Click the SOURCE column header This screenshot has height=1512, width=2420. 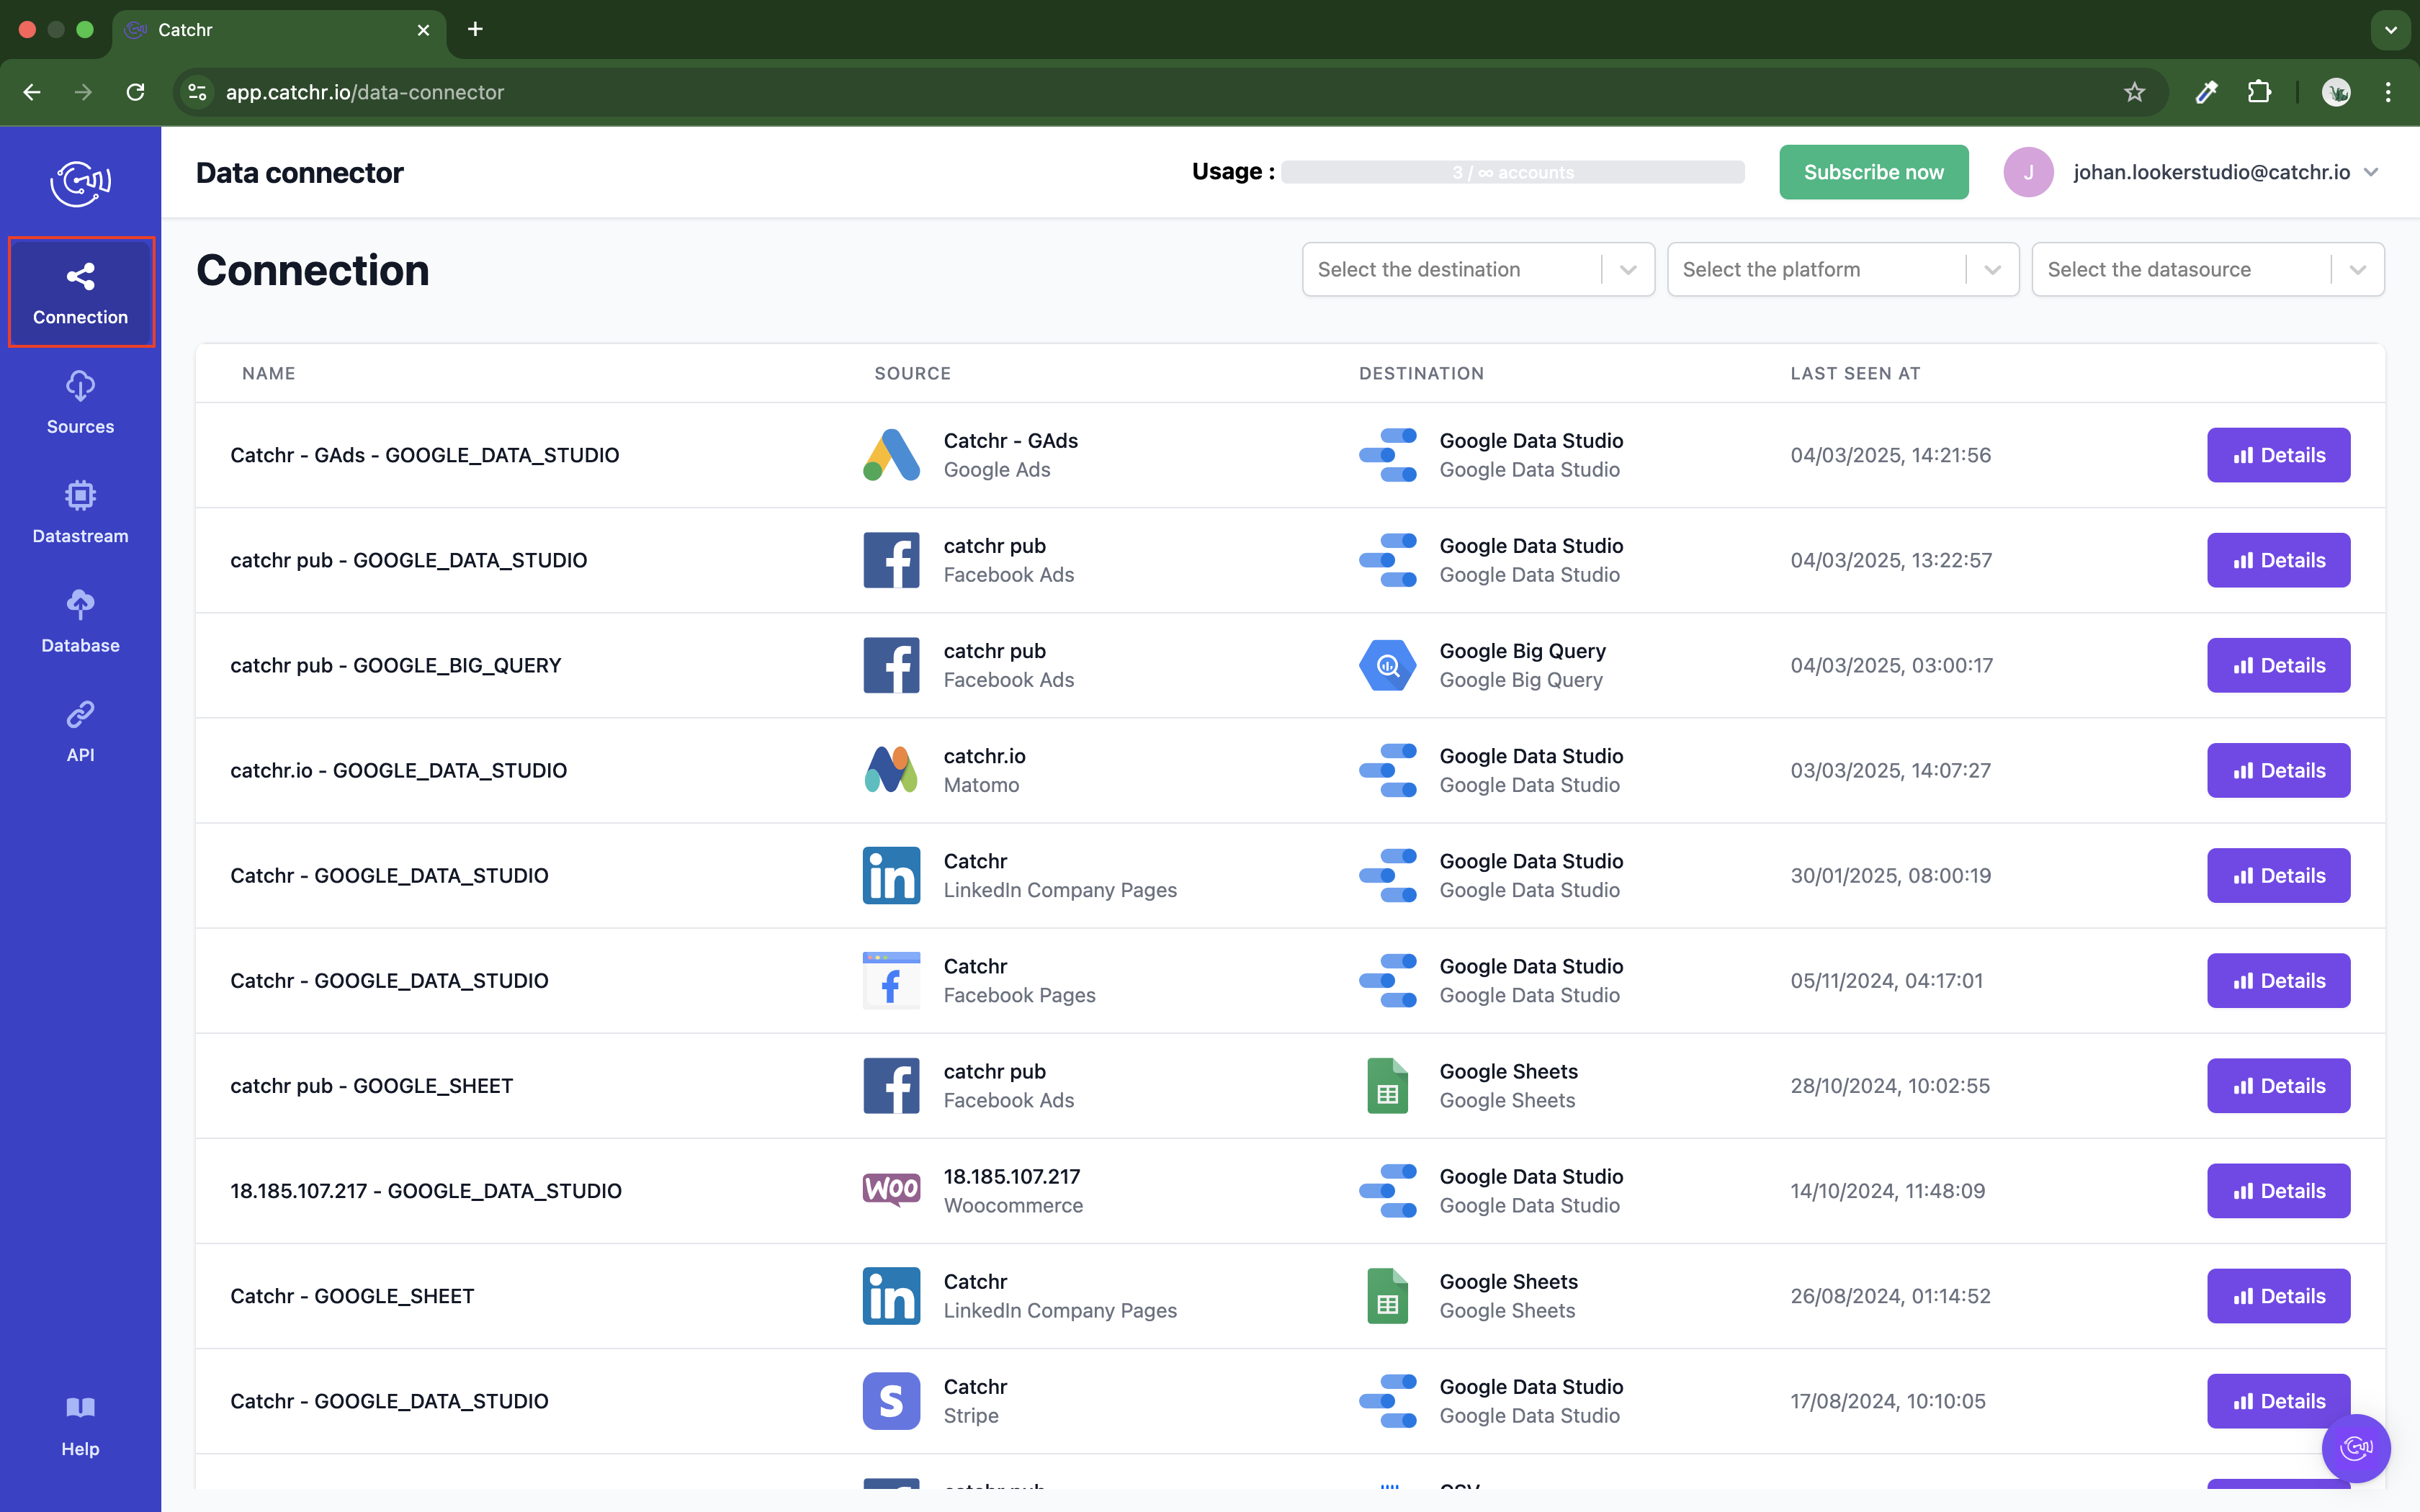pos(912,373)
